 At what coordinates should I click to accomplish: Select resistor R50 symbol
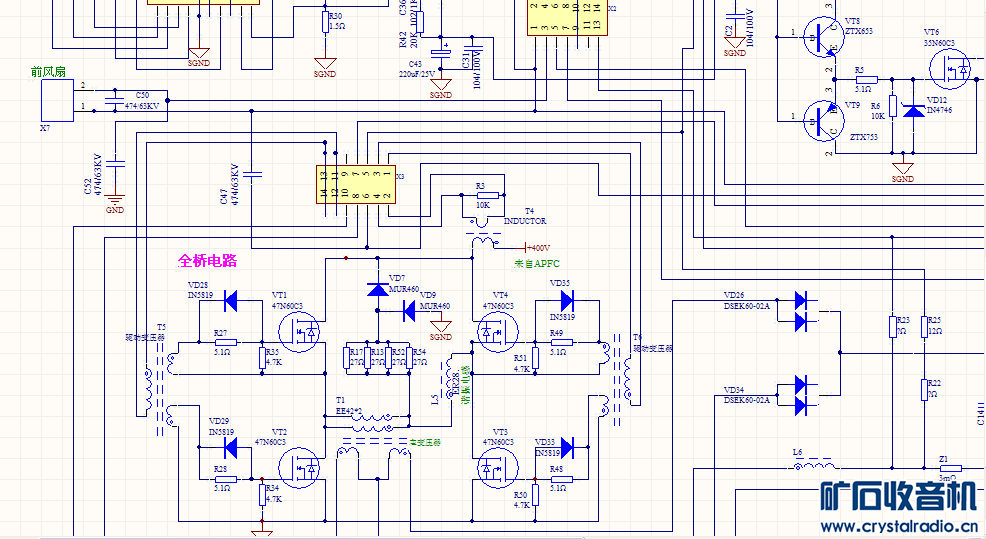535,495
